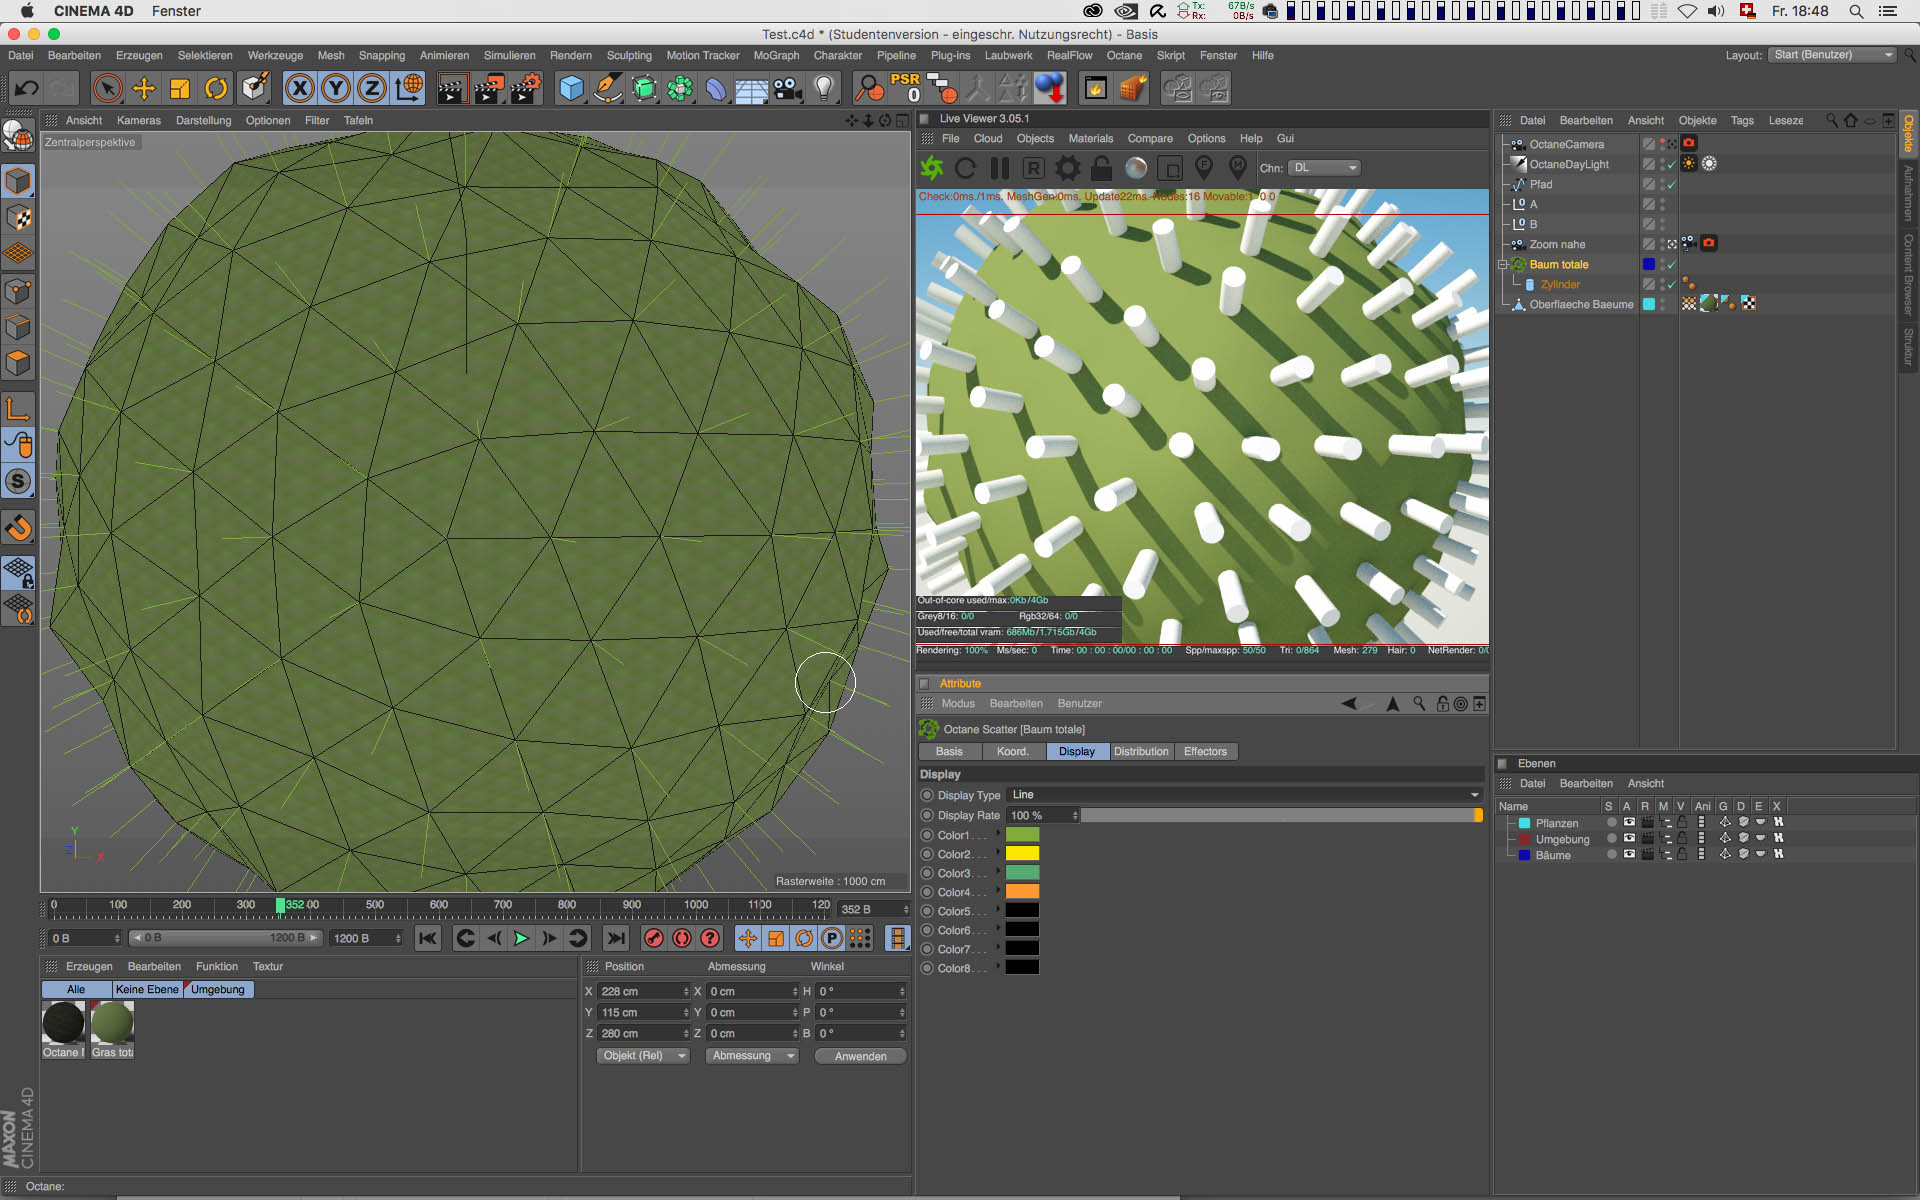Add a light with the bulb icon
This screenshot has width=1920, height=1200.
pyautogui.click(x=823, y=89)
